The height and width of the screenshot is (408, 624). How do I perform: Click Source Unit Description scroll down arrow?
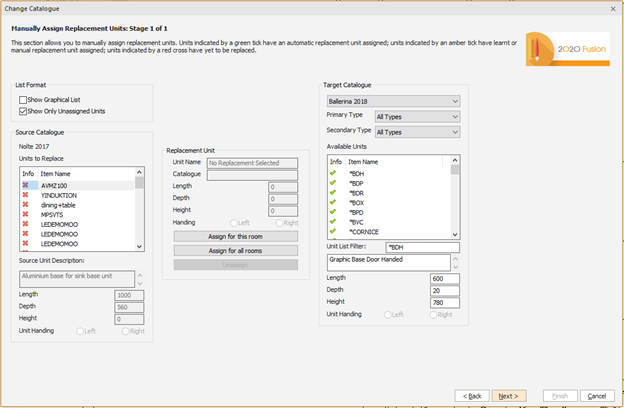click(x=140, y=284)
